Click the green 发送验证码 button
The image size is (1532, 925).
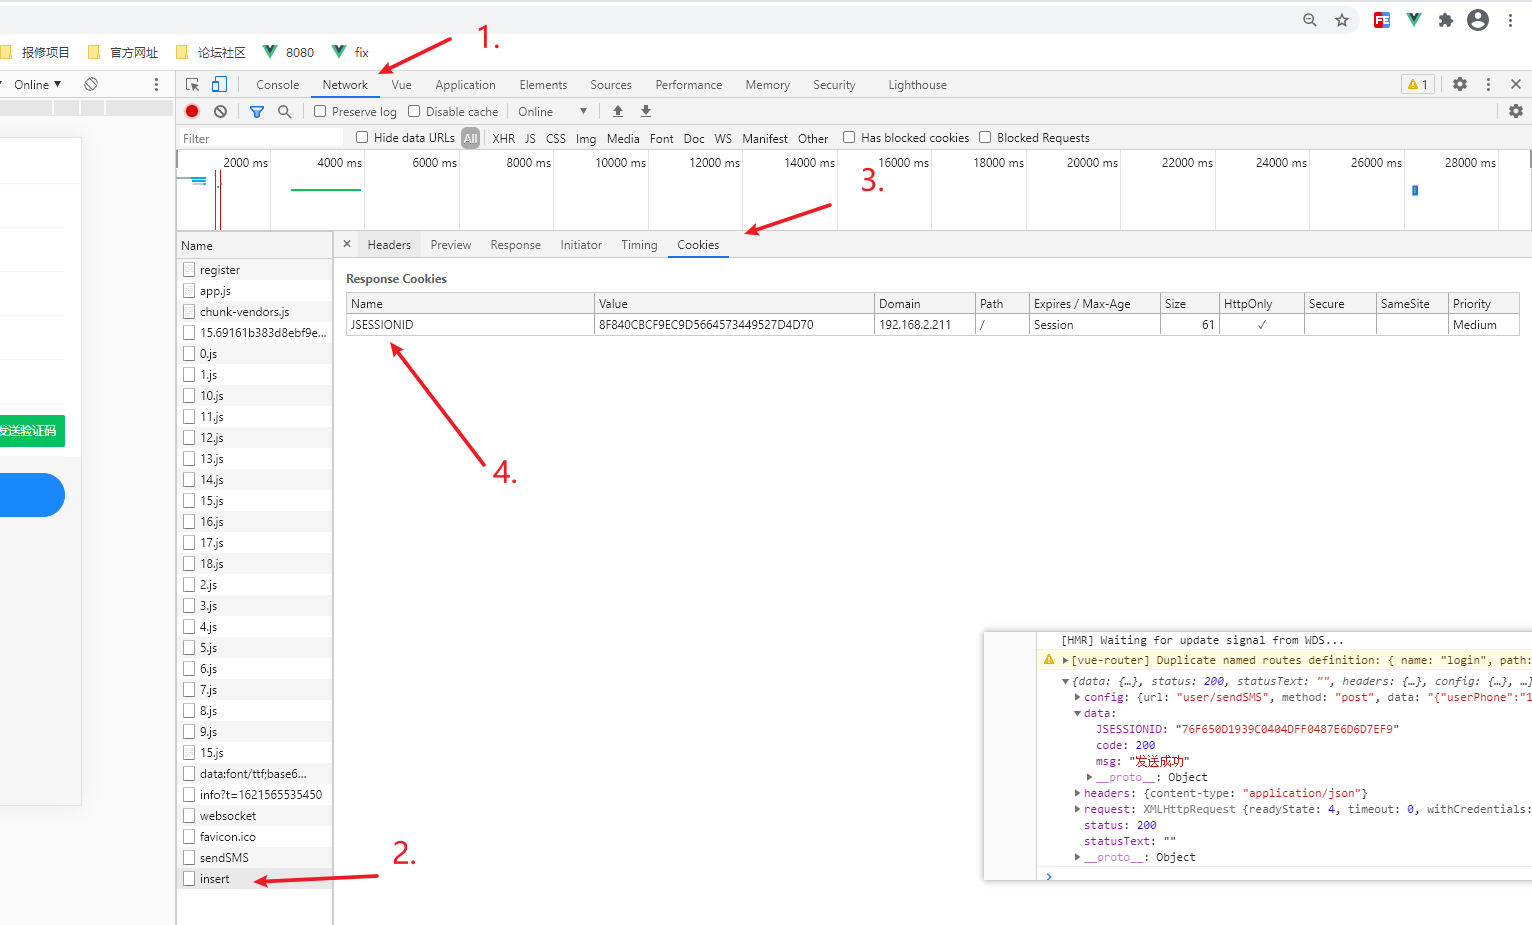click(x=32, y=431)
